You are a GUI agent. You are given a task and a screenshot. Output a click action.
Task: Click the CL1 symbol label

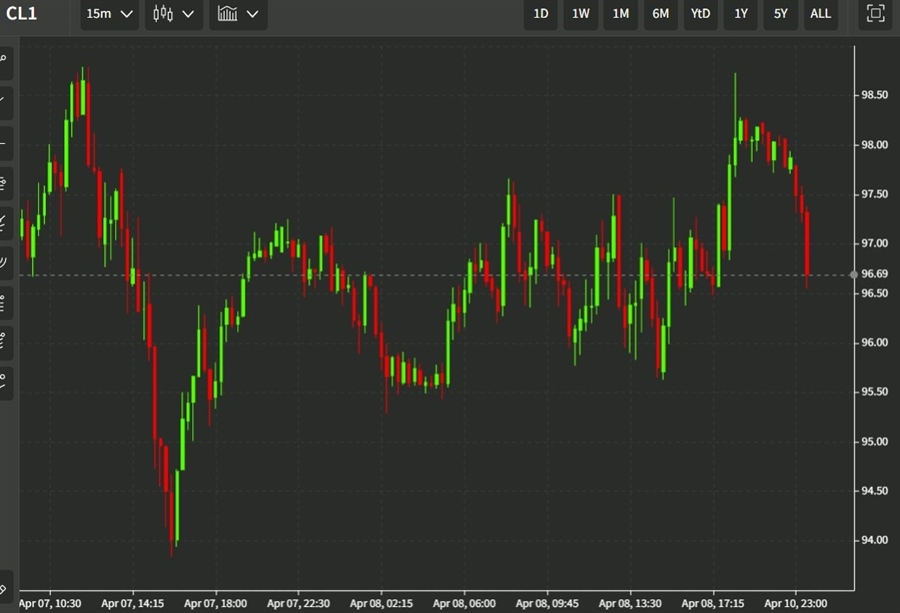20,14
